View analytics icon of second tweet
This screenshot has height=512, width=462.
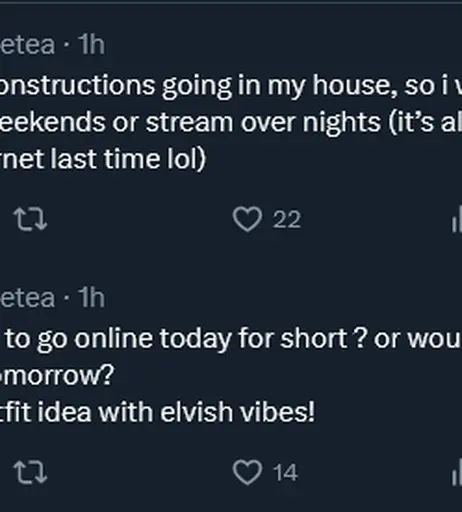click(457, 472)
